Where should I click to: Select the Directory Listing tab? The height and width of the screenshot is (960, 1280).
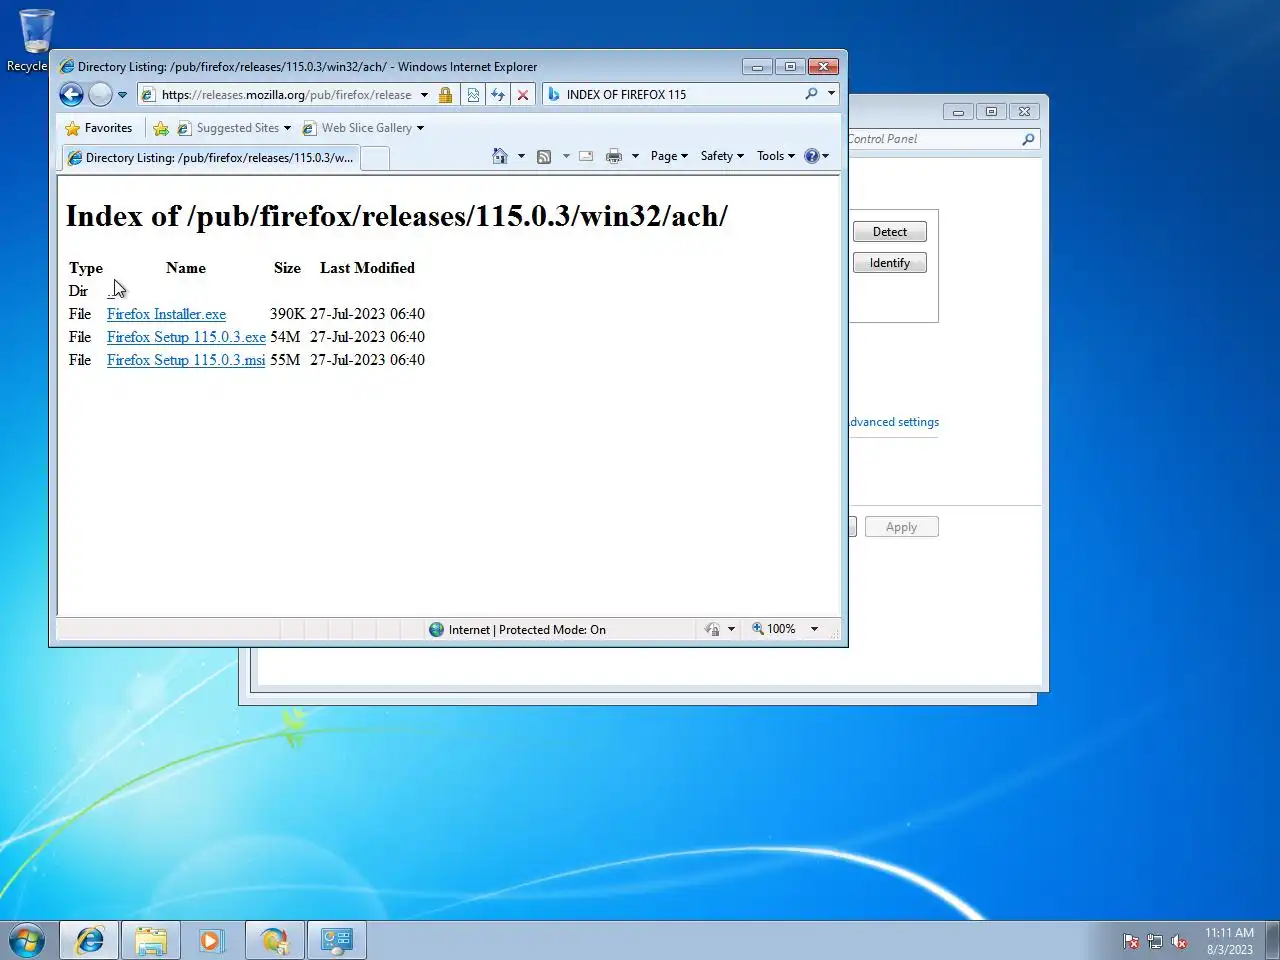pos(210,158)
